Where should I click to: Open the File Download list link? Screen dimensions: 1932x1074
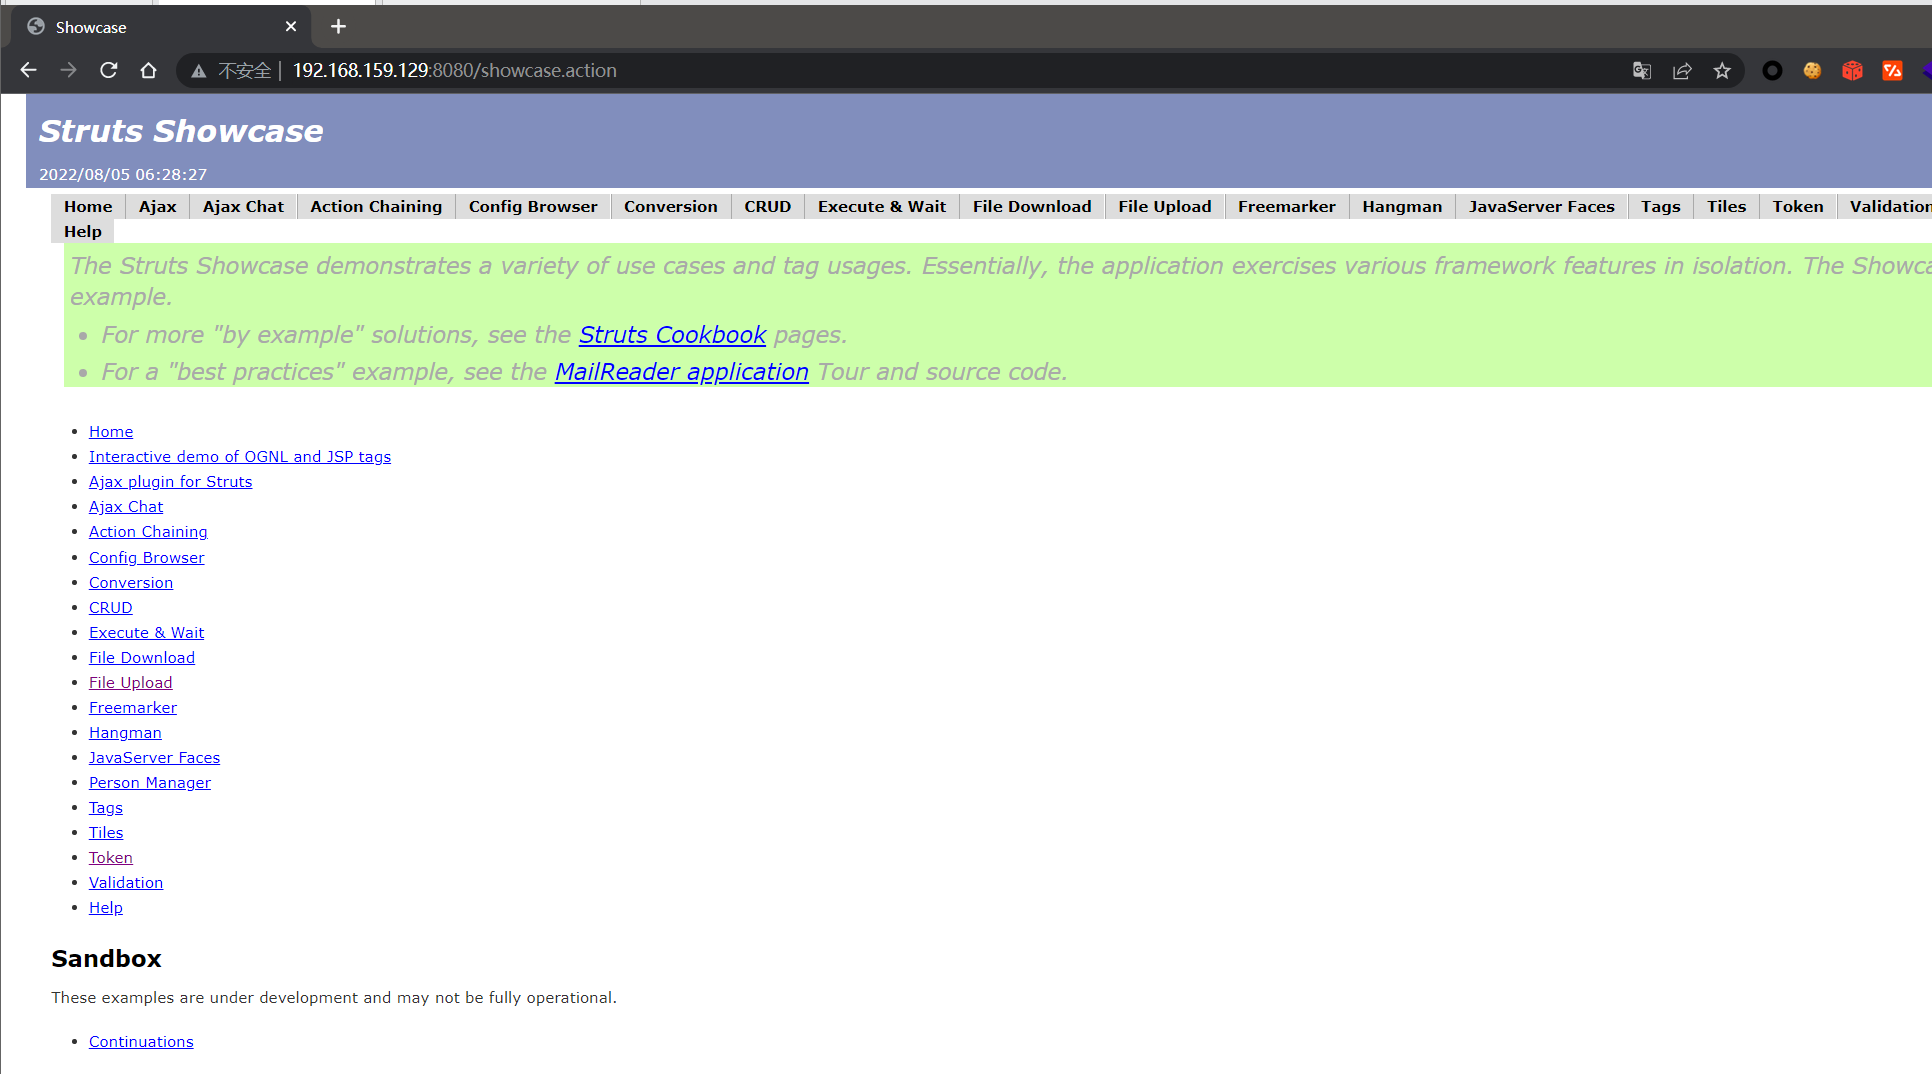point(142,657)
